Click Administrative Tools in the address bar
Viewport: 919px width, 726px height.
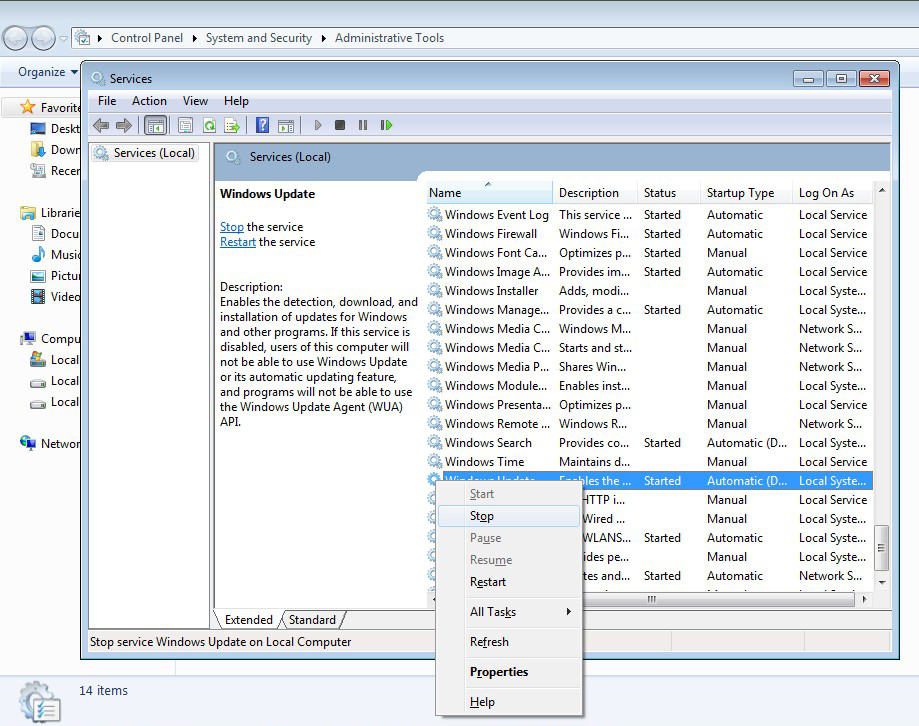[x=389, y=38]
